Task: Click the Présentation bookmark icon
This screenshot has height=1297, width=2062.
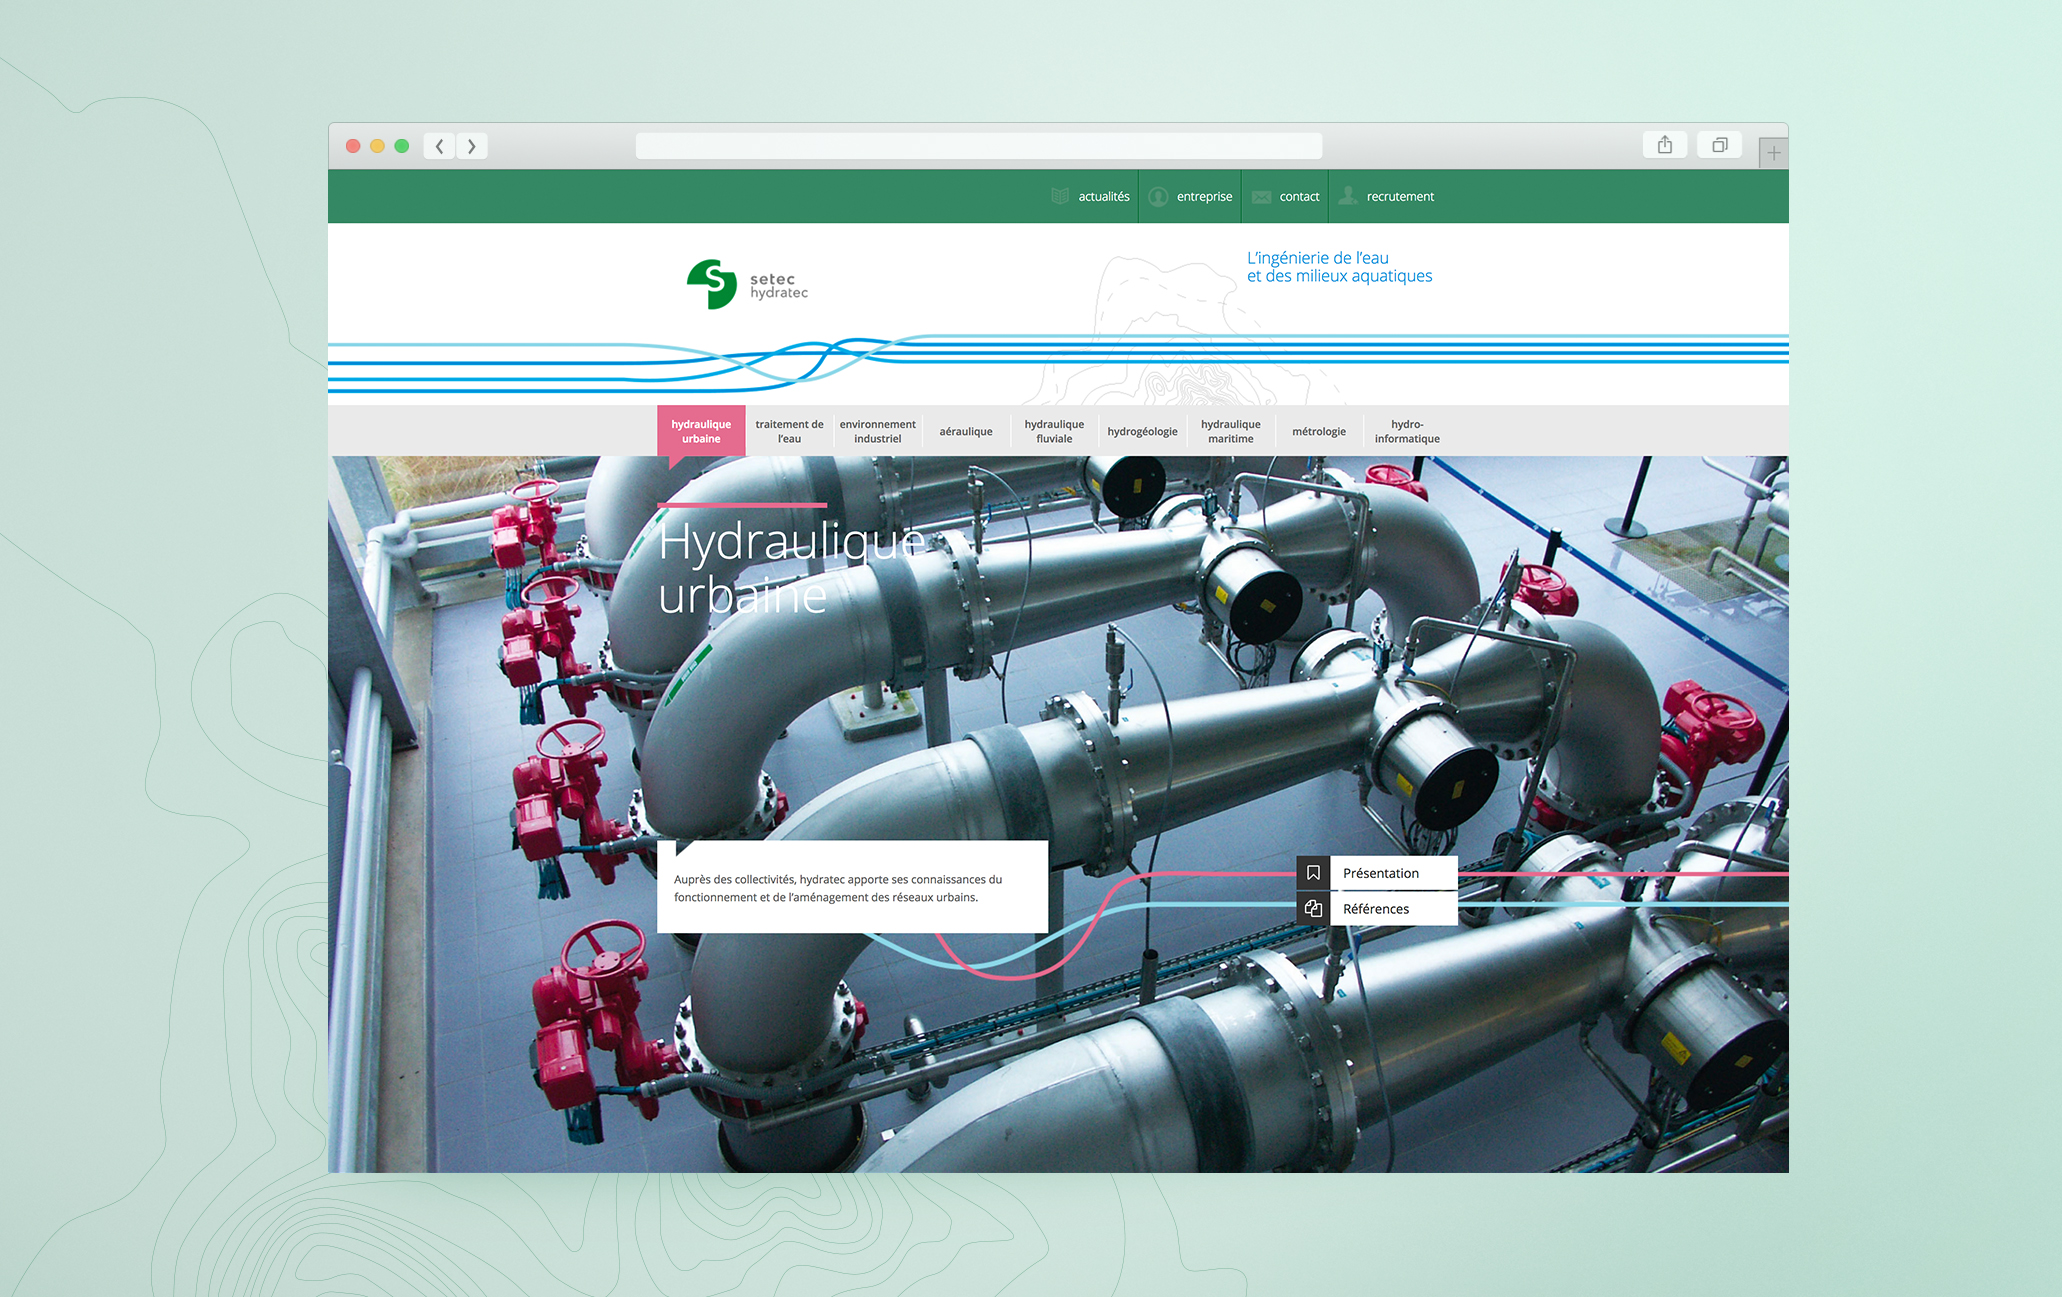Action: 1313,873
